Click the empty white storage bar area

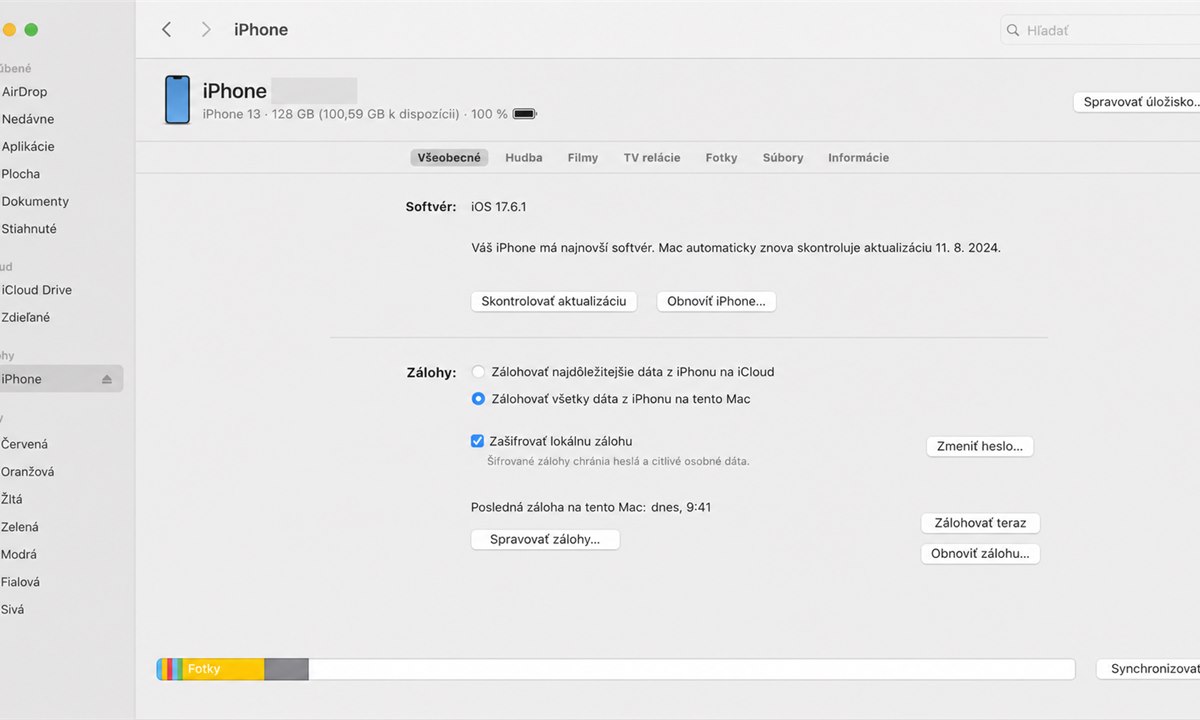tap(691, 669)
